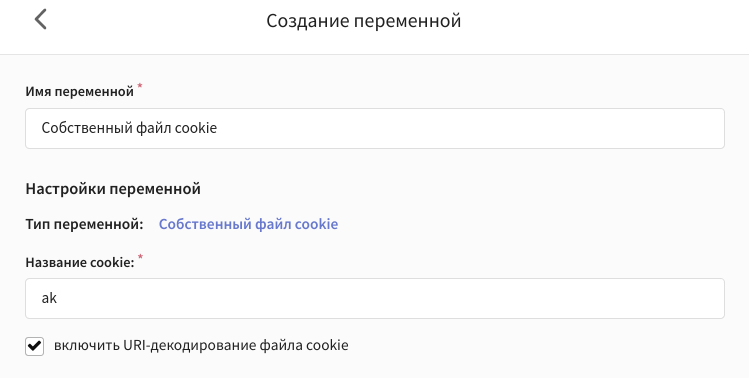749x378 pixels.
Task: Focus the 'Название cookie' field containing 'ak'
Action: click(375, 299)
